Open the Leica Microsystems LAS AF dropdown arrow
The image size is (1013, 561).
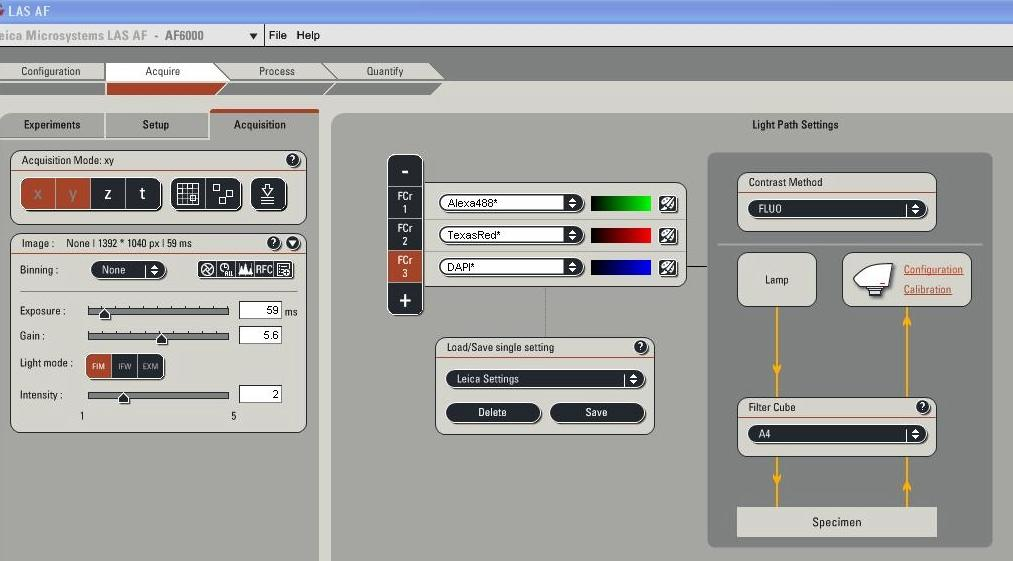[253, 36]
